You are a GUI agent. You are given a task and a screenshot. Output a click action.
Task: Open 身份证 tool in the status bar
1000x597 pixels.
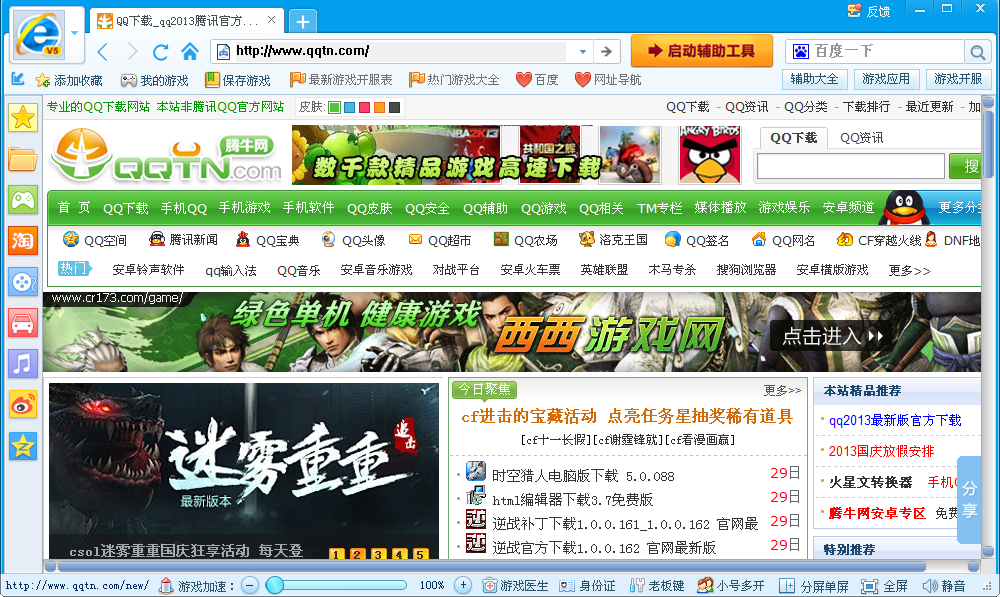pyautogui.click(x=587, y=586)
